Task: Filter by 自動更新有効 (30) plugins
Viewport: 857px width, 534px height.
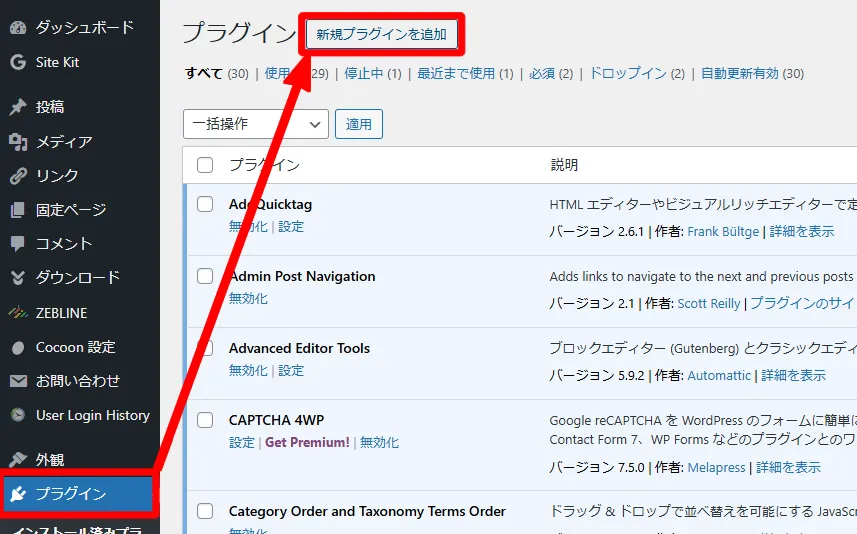Action: (x=752, y=73)
